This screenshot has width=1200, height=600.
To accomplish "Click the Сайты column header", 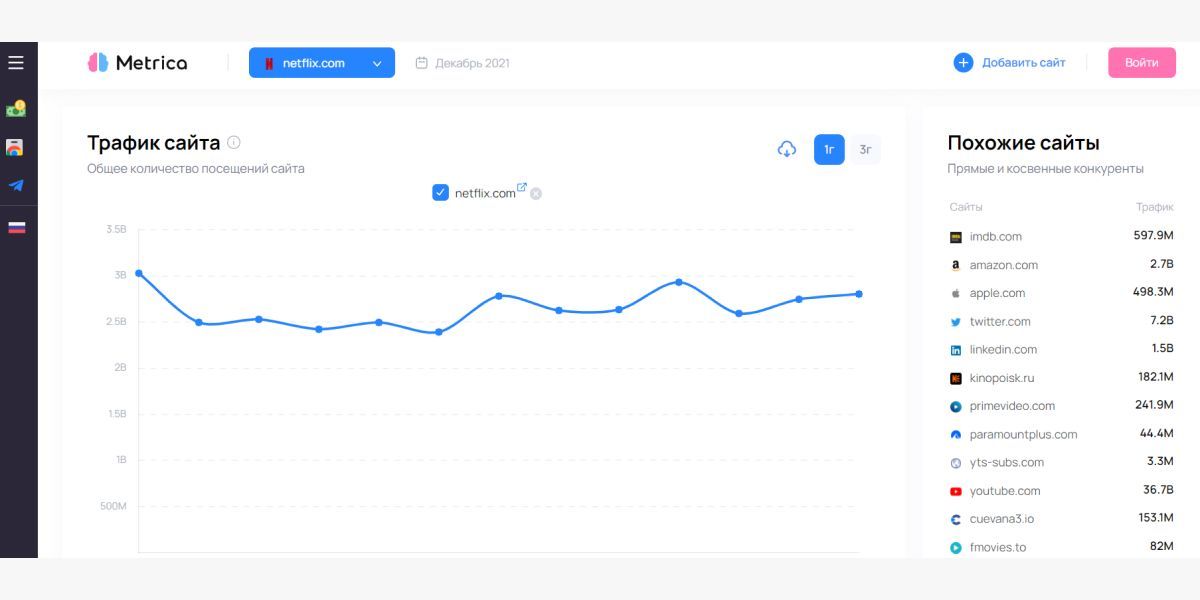I will click(x=966, y=207).
